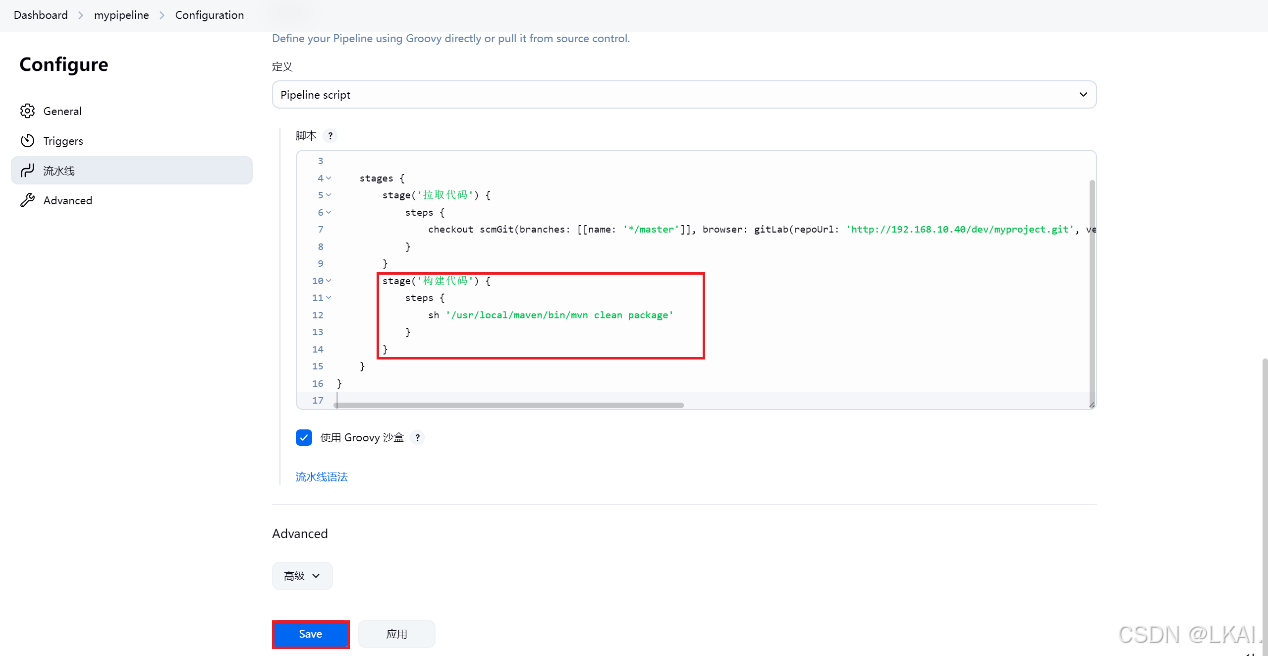1268x656 pixels.
Task: Click the checkout scmGit code line
Action: click(x=762, y=230)
